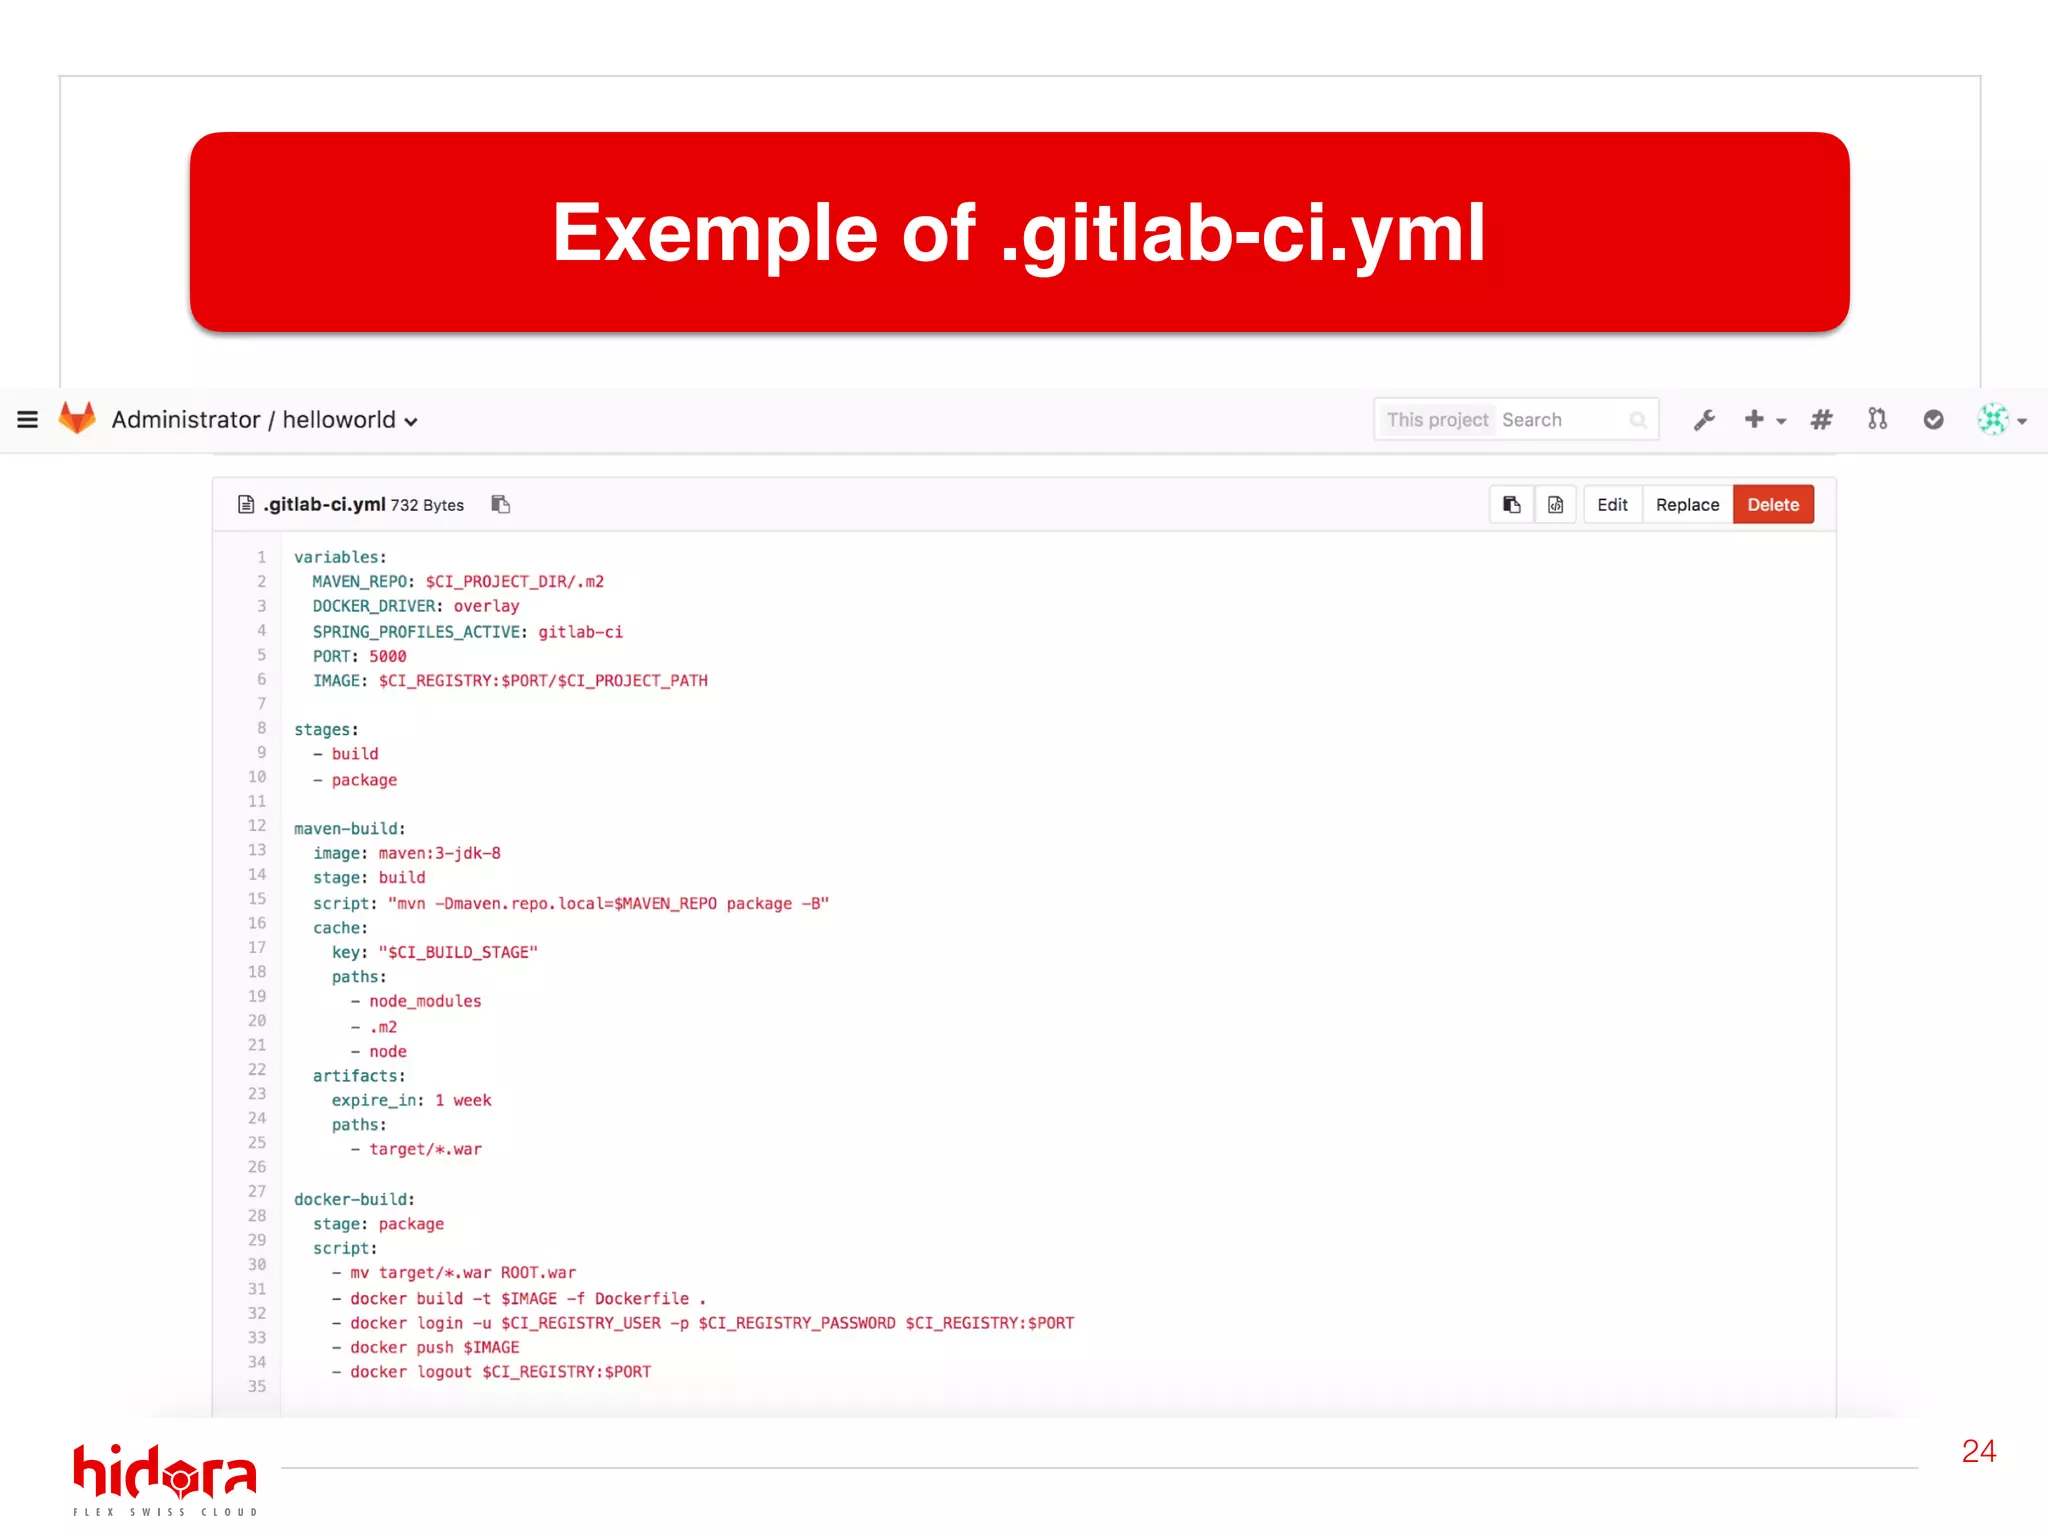The image size is (2048, 1536).
Task: Click the mvn script command string
Action: [x=609, y=904]
